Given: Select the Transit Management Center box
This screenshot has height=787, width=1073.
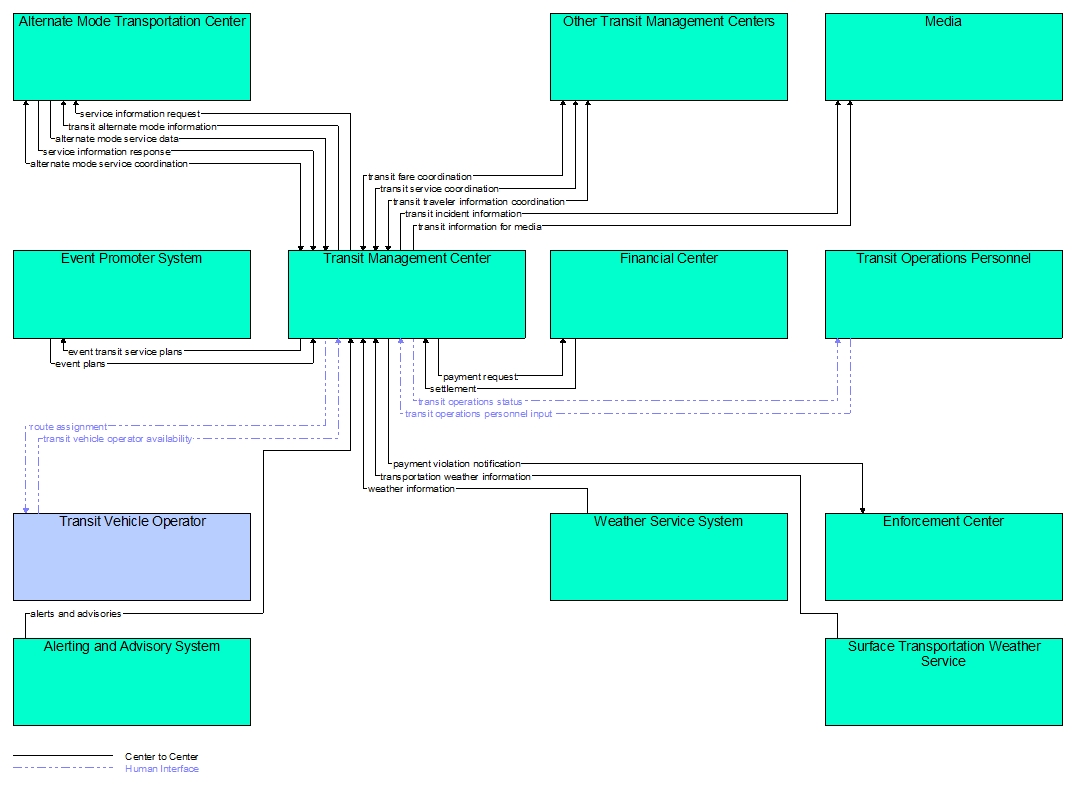Looking at the screenshot, I should tap(406, 294).
